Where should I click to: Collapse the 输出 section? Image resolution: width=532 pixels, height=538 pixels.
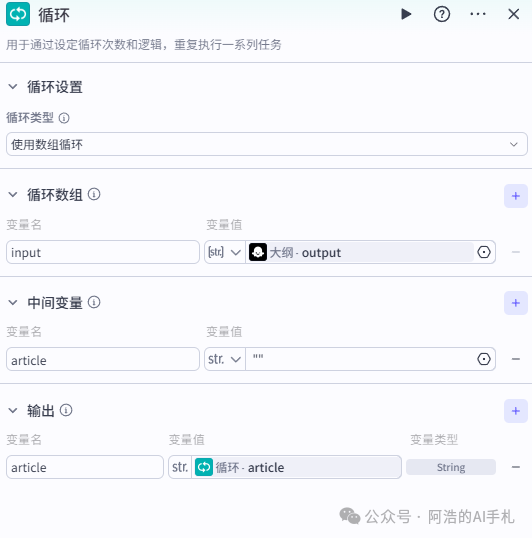click(13, 410)
